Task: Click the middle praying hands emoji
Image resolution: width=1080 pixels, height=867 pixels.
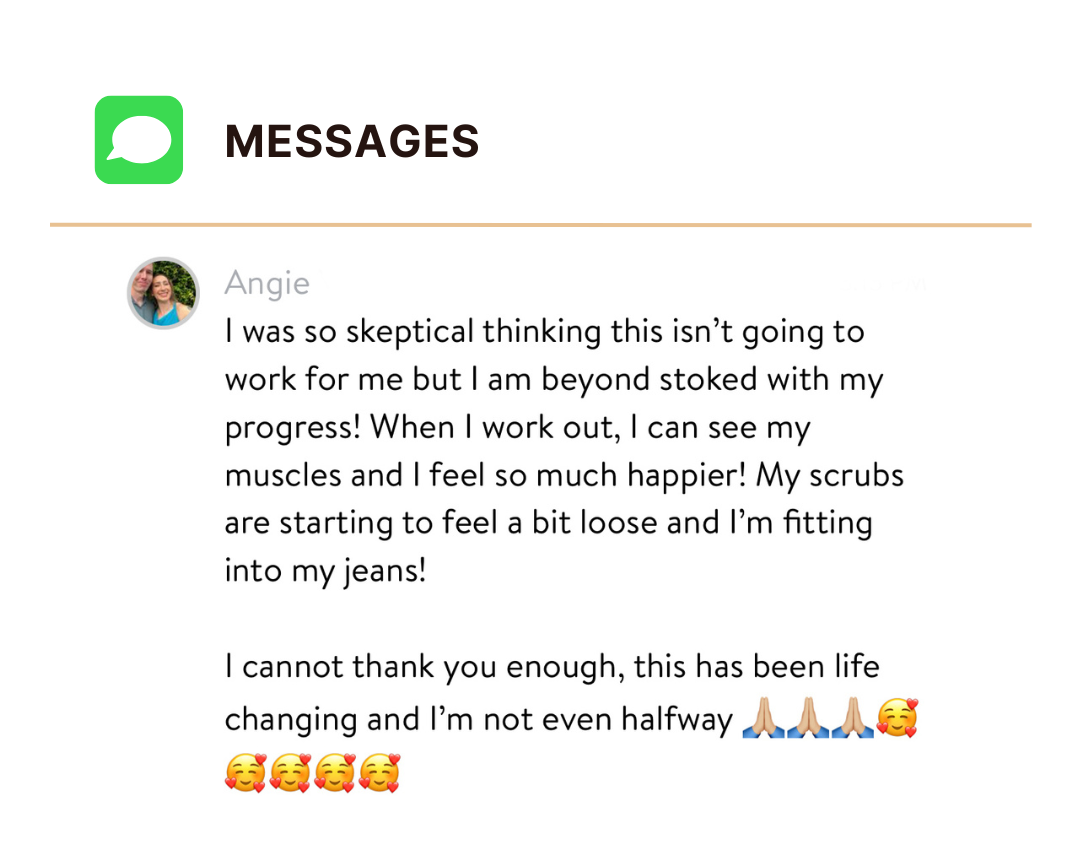Action: point(807,719)
